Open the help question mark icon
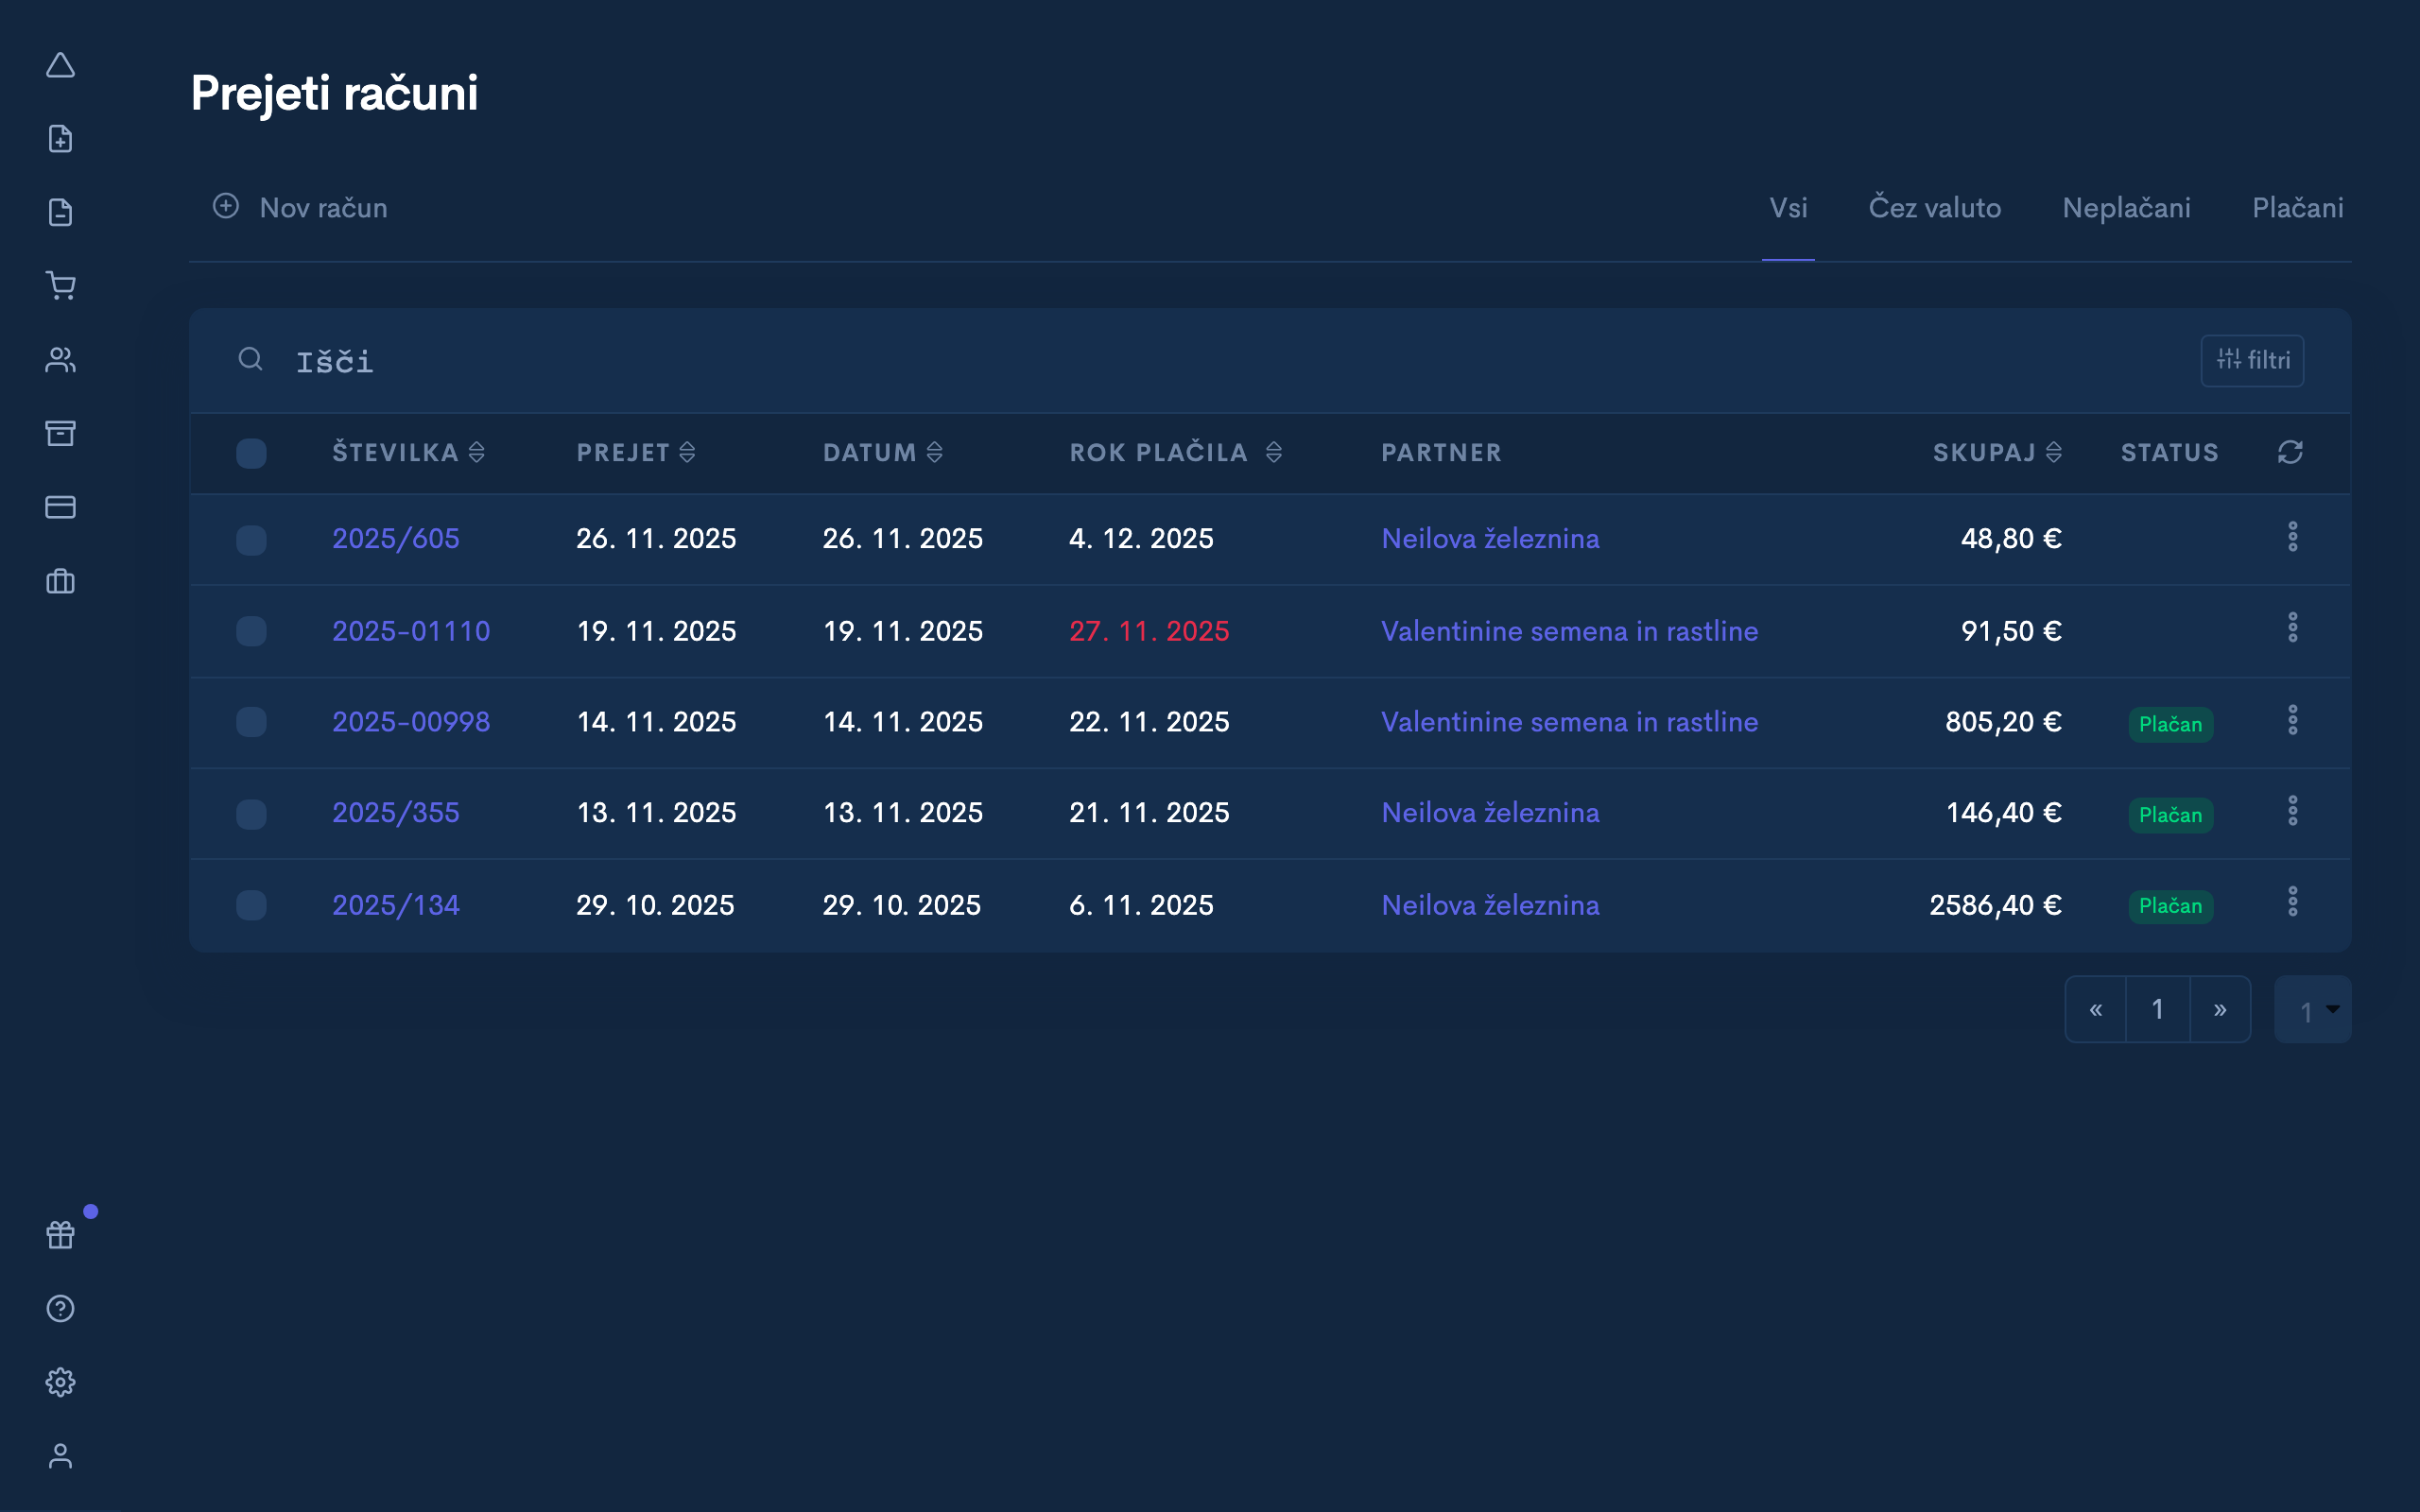 click(61, 1308)
